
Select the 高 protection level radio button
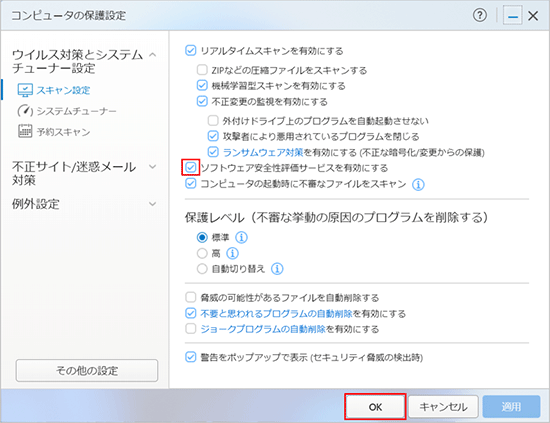coord(202,253)
